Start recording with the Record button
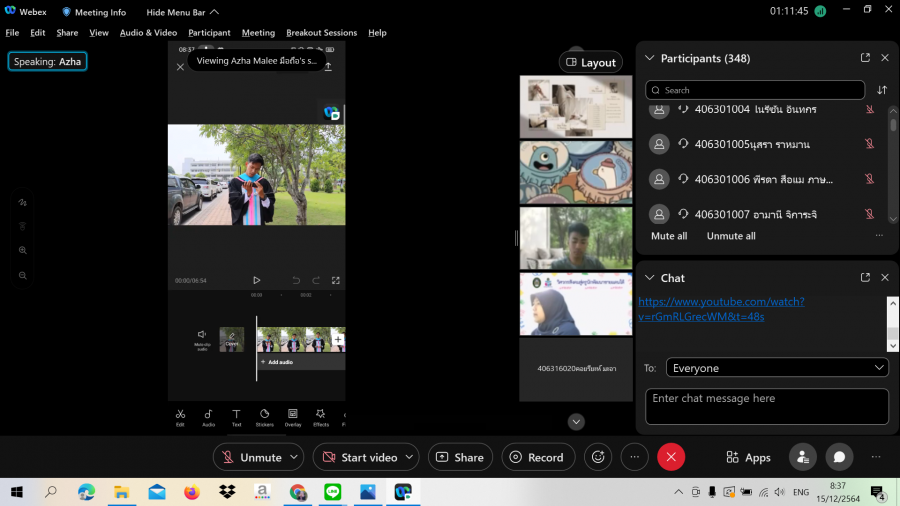 (x=537, y=457)
